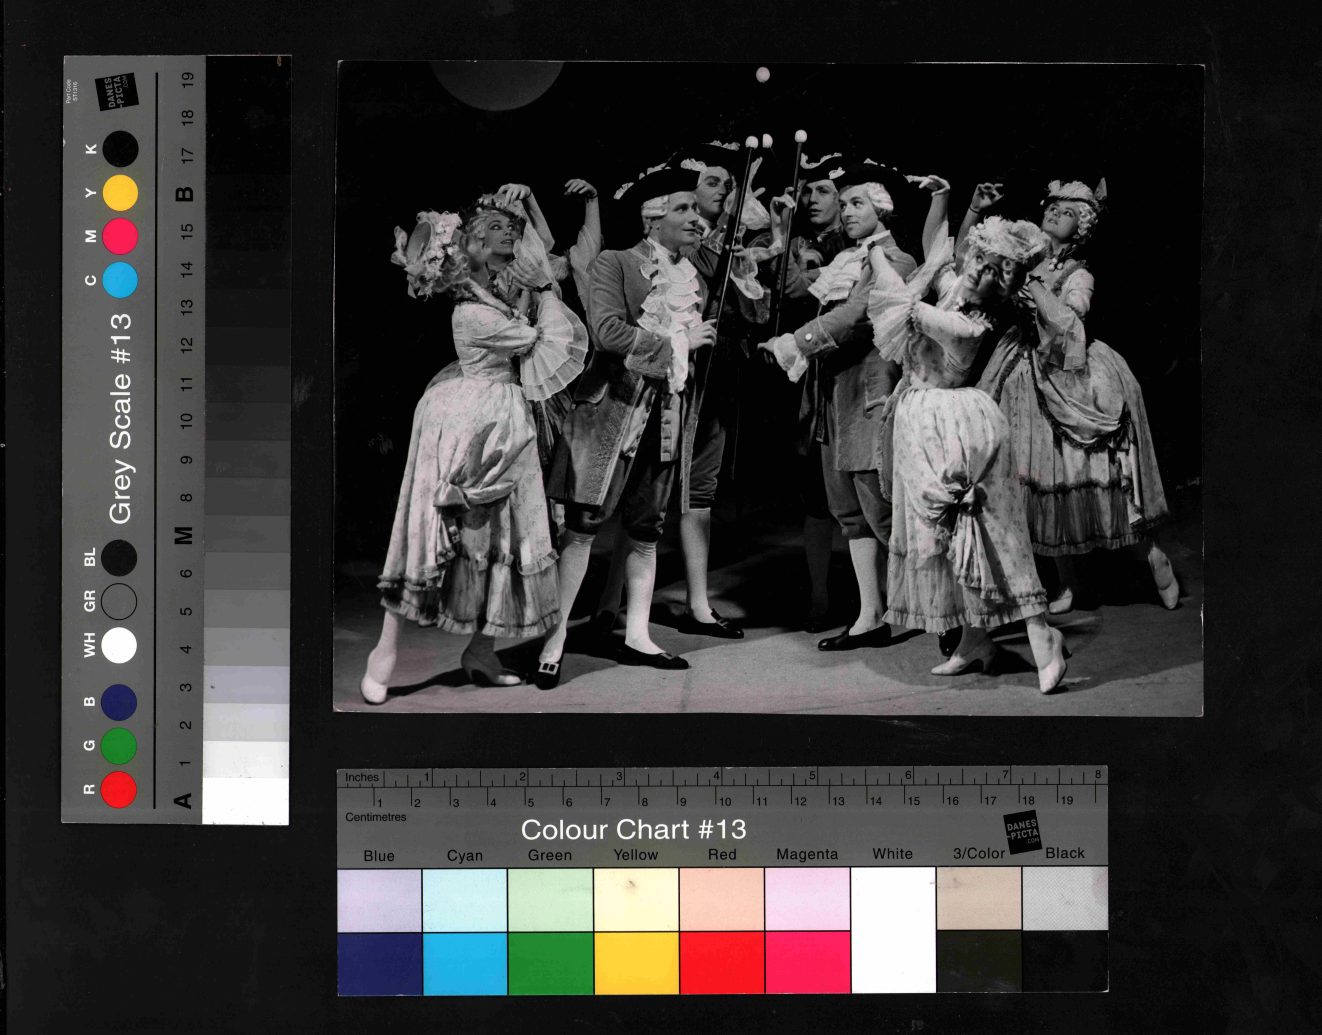Click the white circle labeled WH
Screen dimensions: 1322x1035
[x=119, y=646]
